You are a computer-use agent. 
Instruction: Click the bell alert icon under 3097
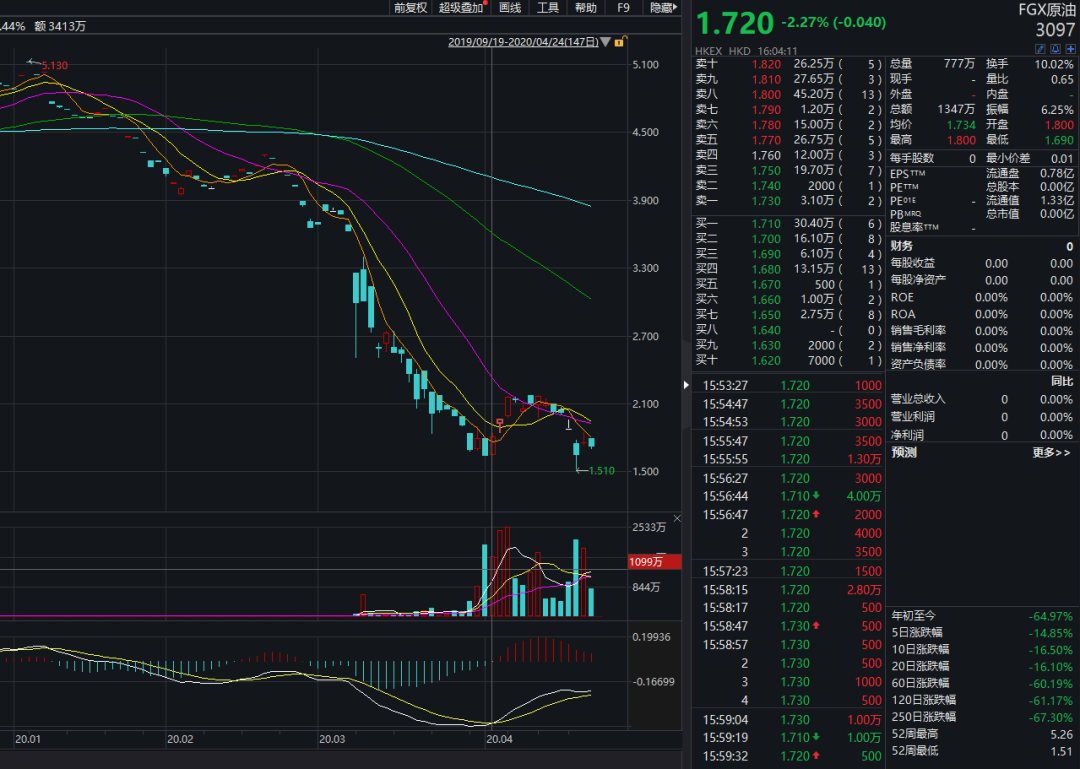[x=1055, y=49]
